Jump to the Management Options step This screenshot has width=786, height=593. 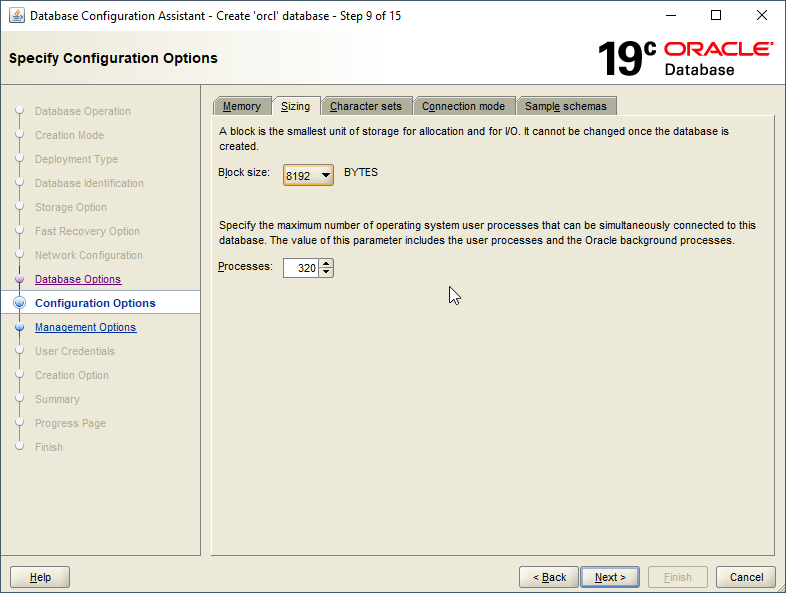click(86, 327)
